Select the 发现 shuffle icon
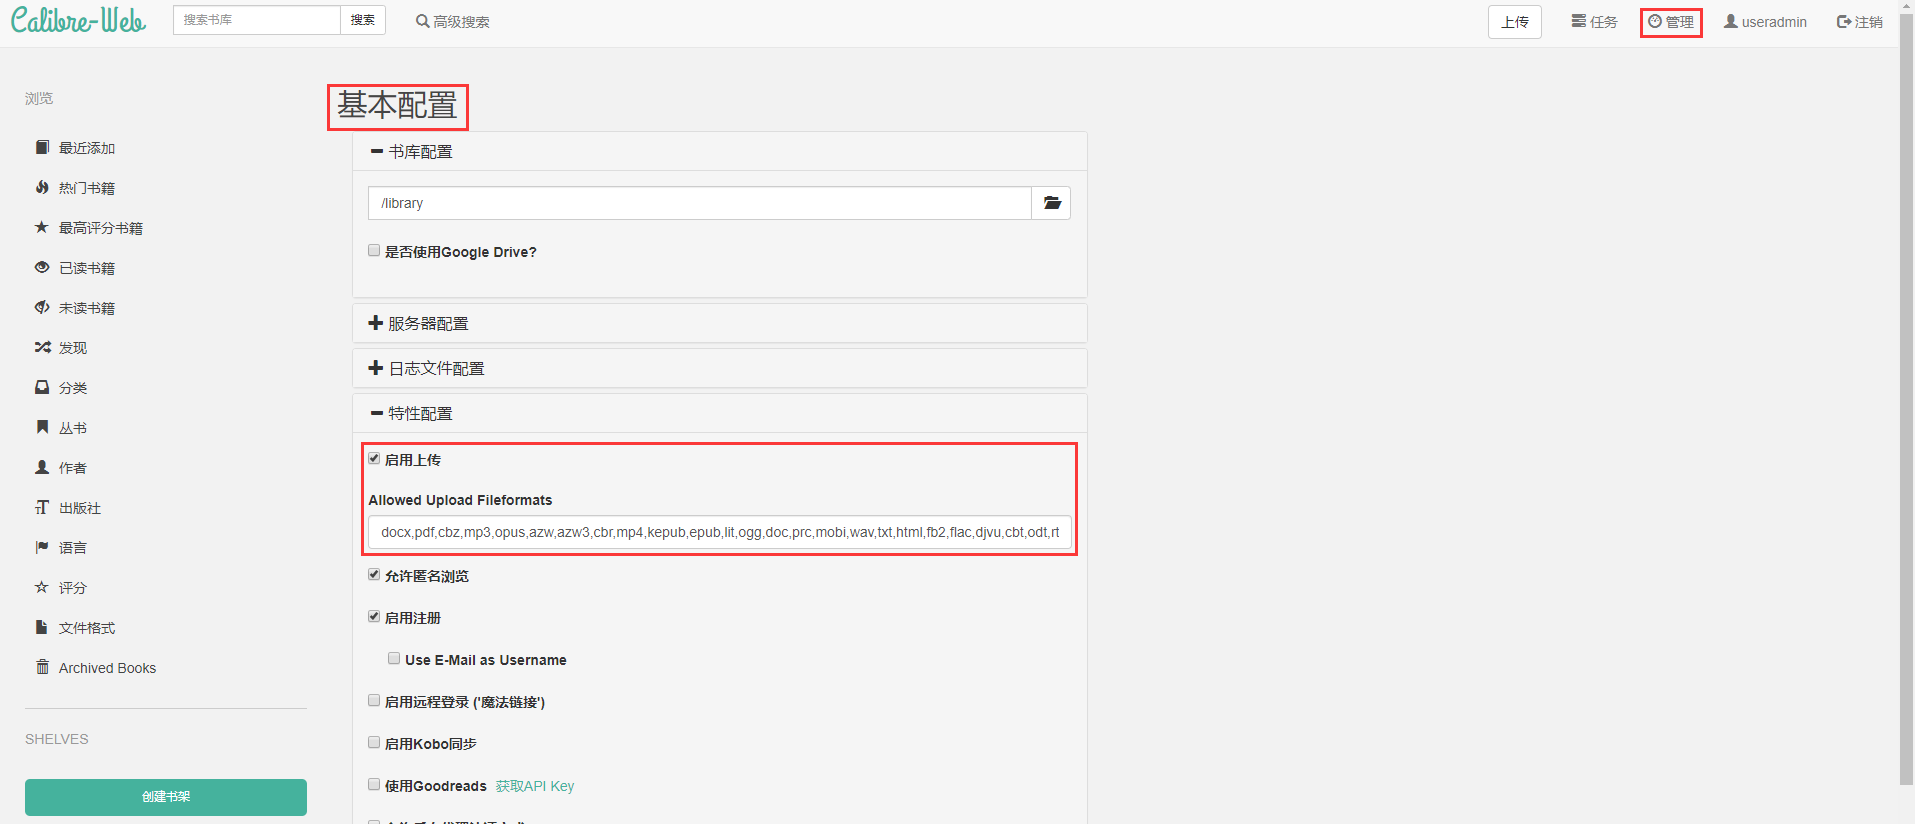This screenshot has height=824, width=1915. click(x=42, y=348)
